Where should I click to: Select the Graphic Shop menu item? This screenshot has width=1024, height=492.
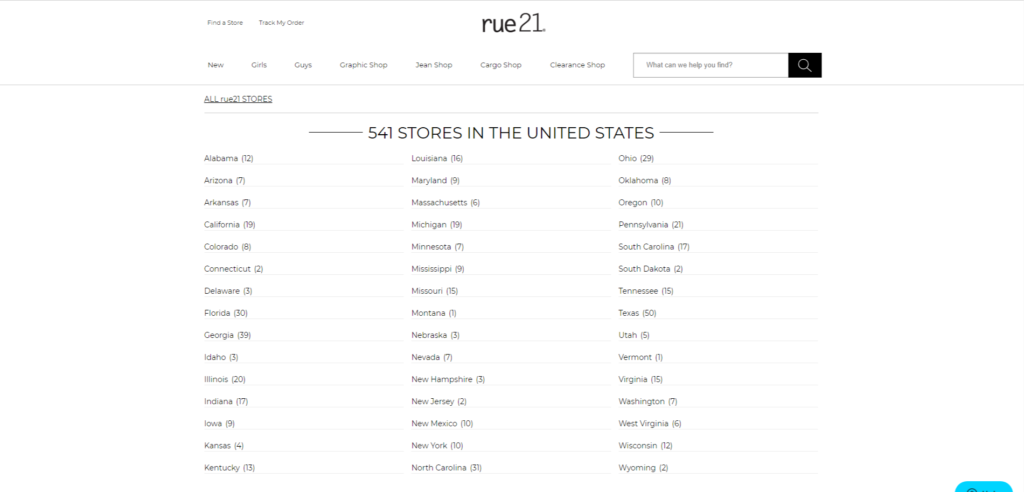(363, 65)
